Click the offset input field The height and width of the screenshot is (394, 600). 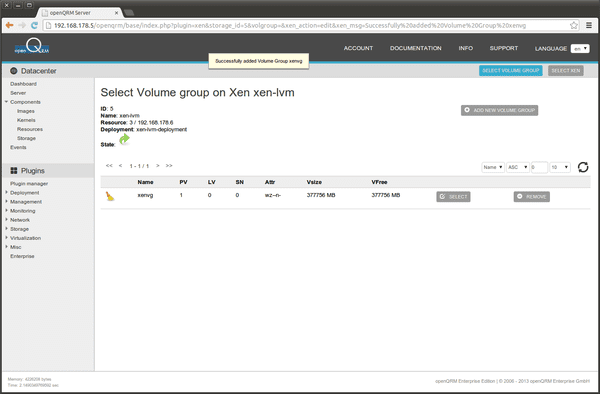(539, 167)
